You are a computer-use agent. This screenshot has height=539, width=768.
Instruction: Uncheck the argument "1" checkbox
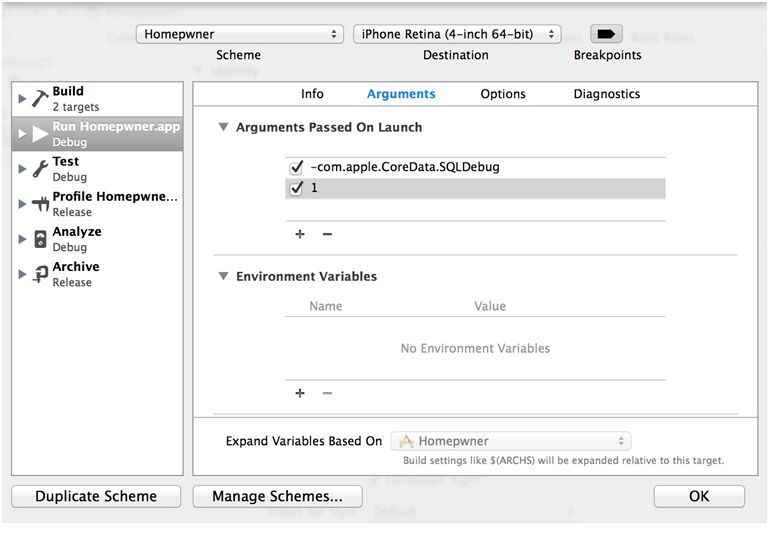296,188
